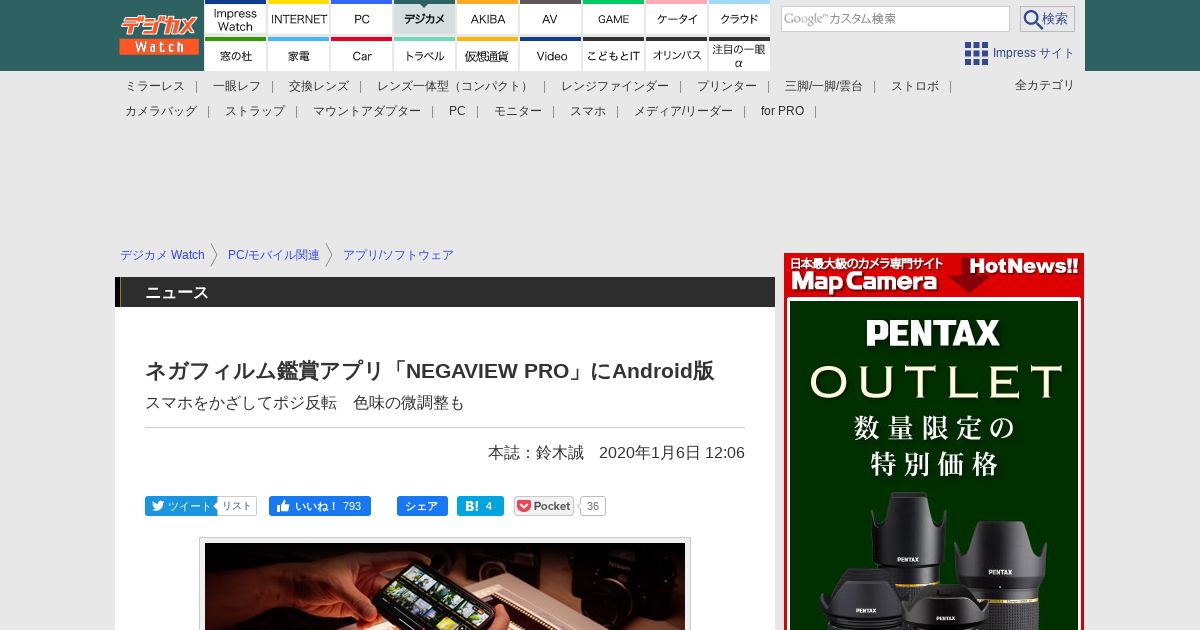Open the 仮想通貨 Watch tab
1200x630 pixels.
pos(488,55)
